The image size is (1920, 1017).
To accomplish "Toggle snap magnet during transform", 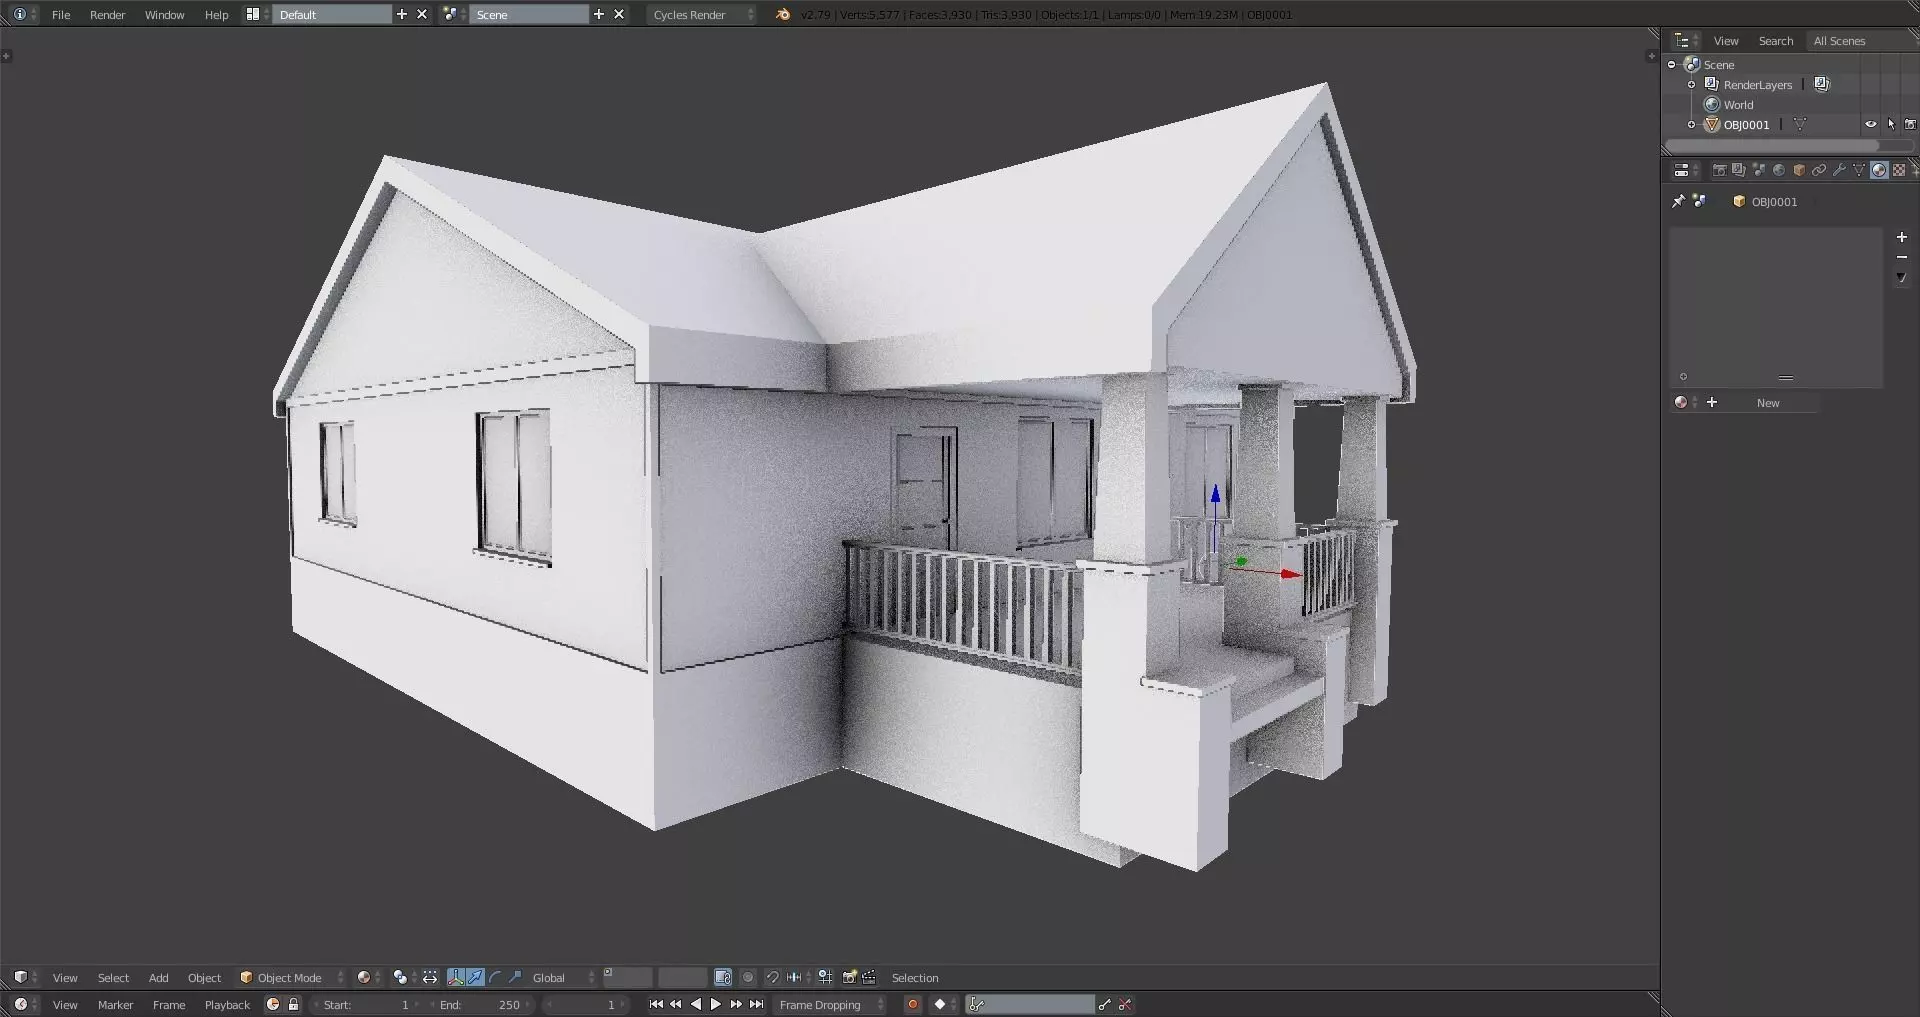I will (772, 977).
